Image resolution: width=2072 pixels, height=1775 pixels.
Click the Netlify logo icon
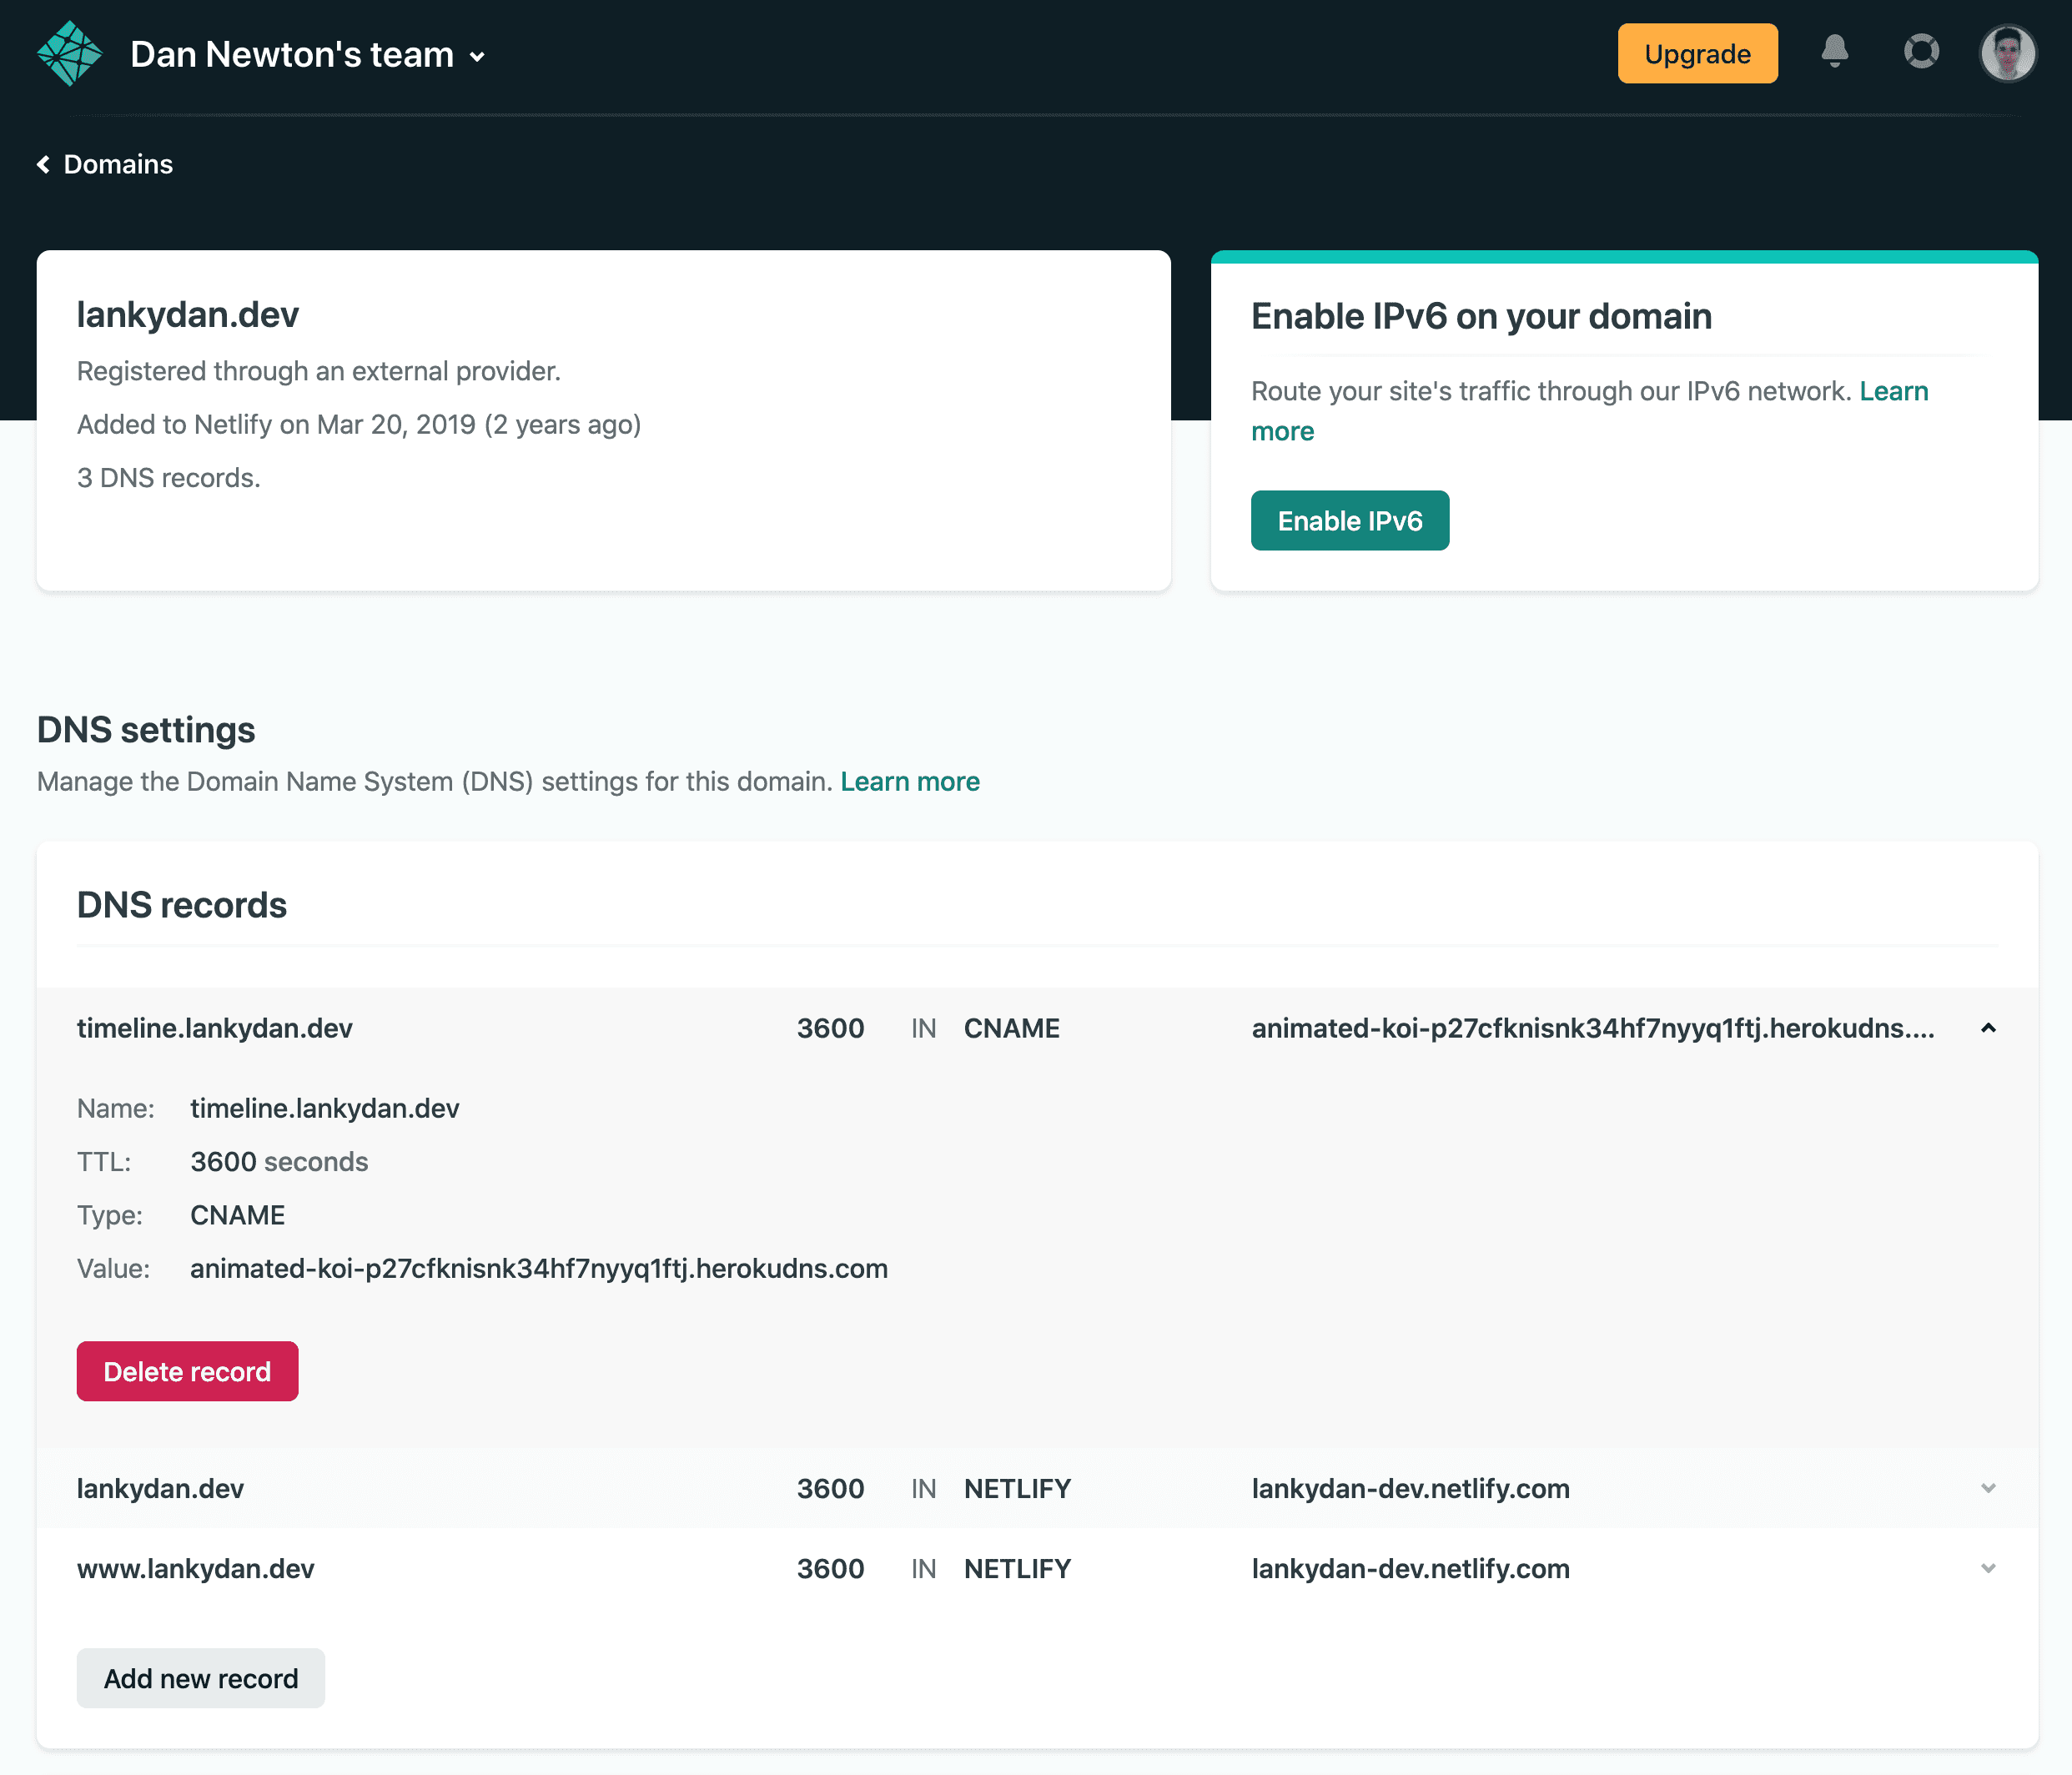[x=69, y=54]
